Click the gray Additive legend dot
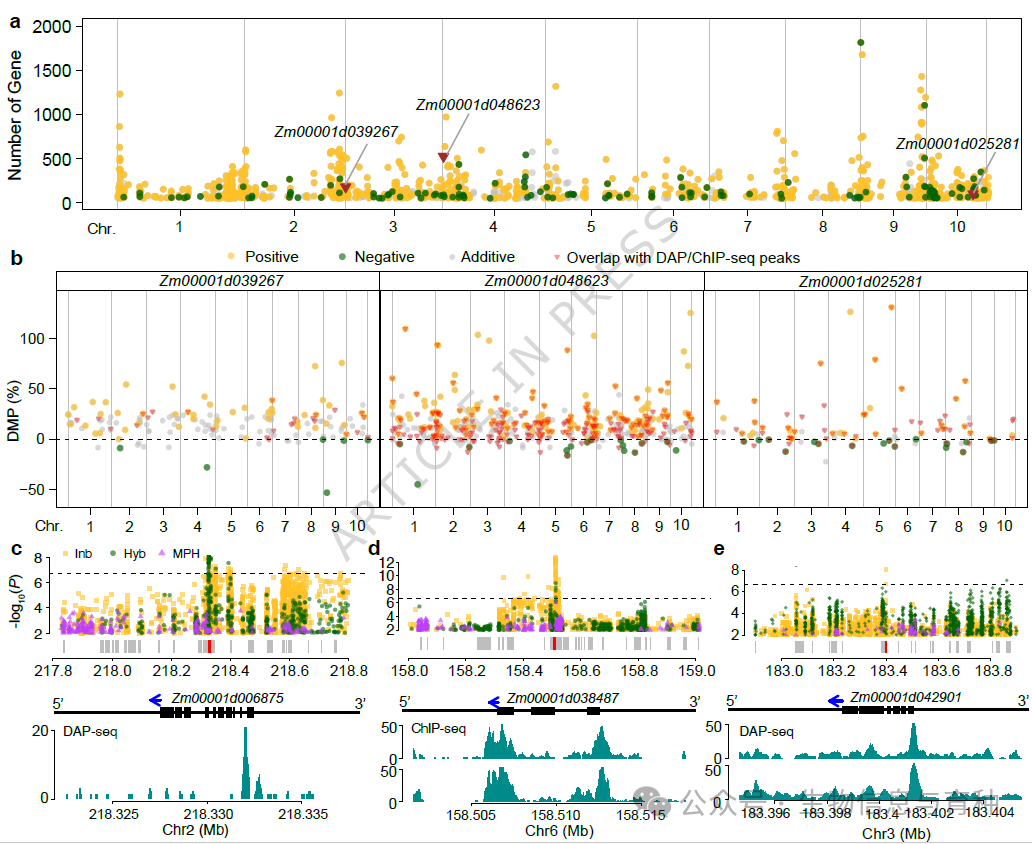The width and height of the screenshot is (1032, 844). (x=452, y=257)
